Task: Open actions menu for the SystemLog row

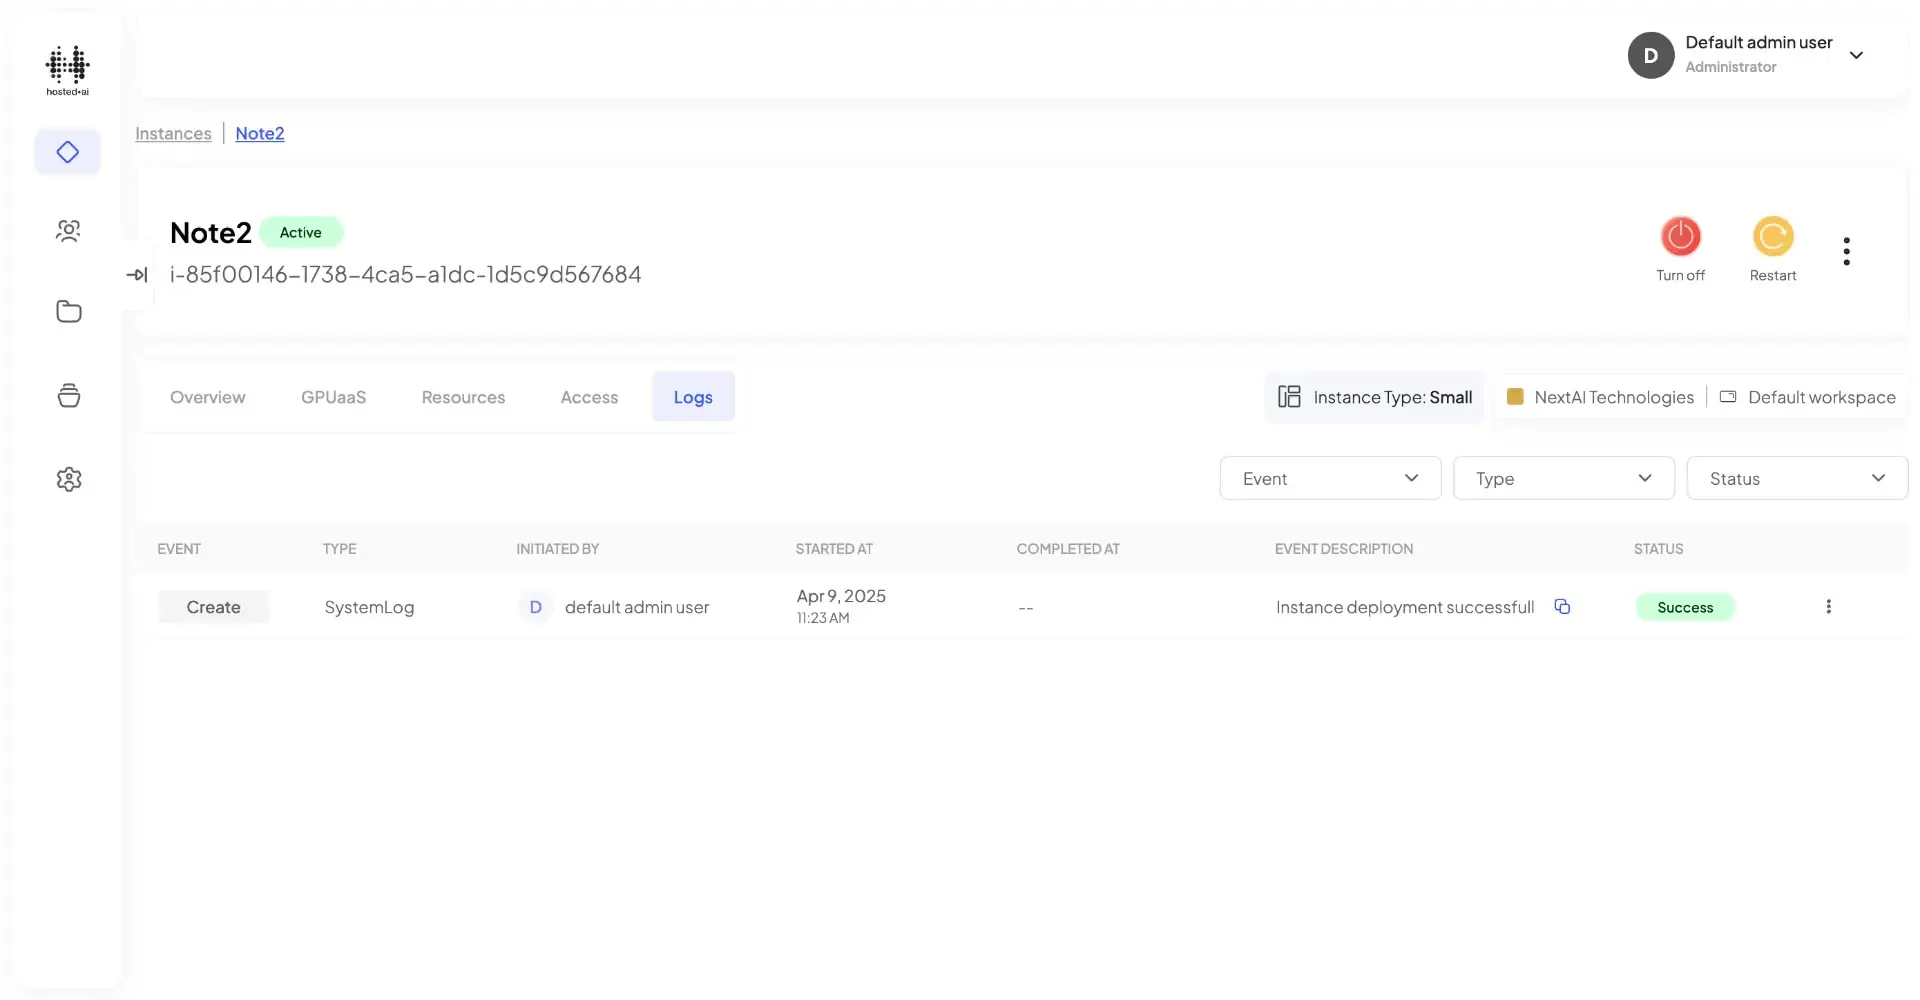Action: pos(1829,606)
